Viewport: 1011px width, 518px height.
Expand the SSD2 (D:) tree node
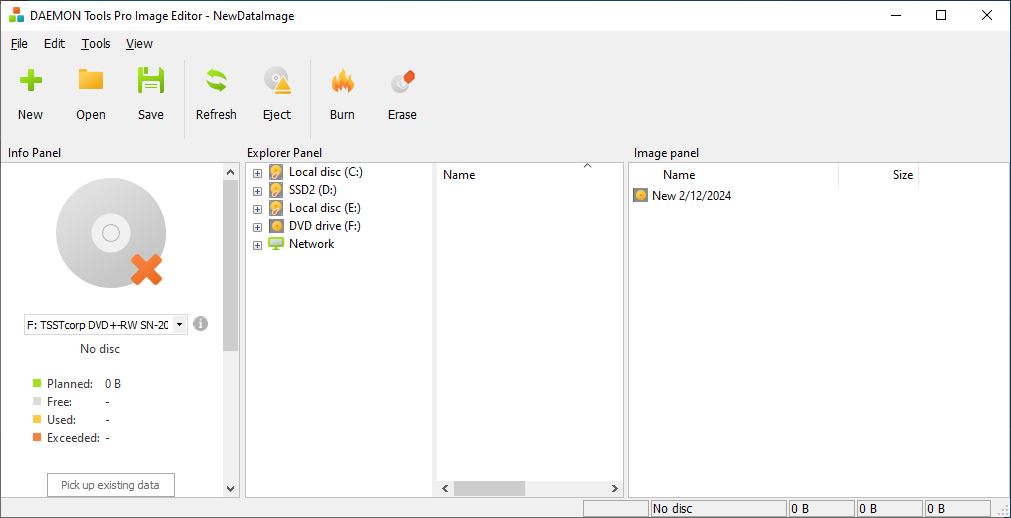pyautogui.click(x=257, y=192)
